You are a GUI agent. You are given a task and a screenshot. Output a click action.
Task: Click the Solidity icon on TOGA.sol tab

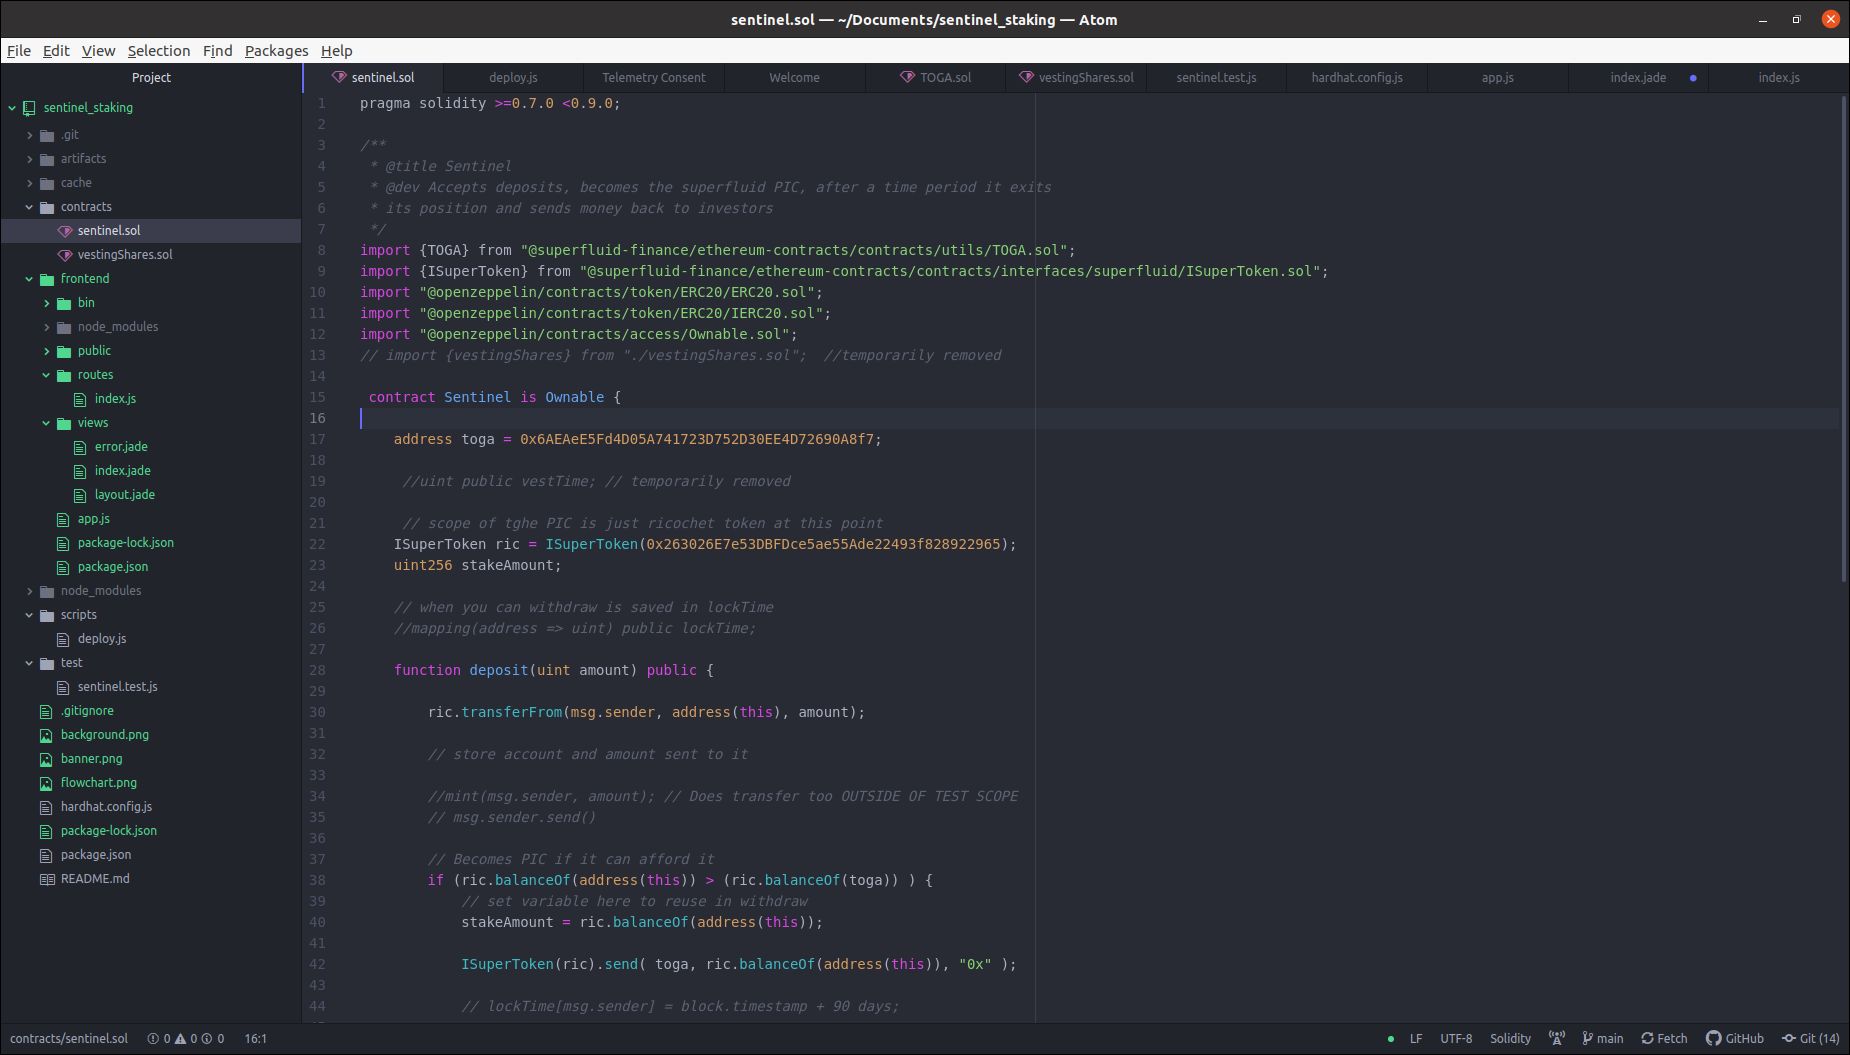click(x=907, y=77)
